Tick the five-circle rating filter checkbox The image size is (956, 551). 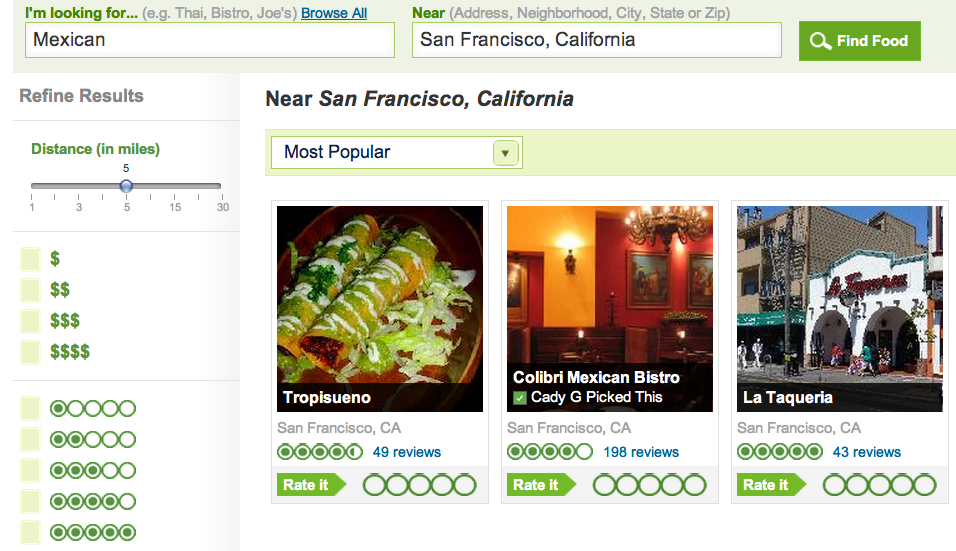pos(30,532)
